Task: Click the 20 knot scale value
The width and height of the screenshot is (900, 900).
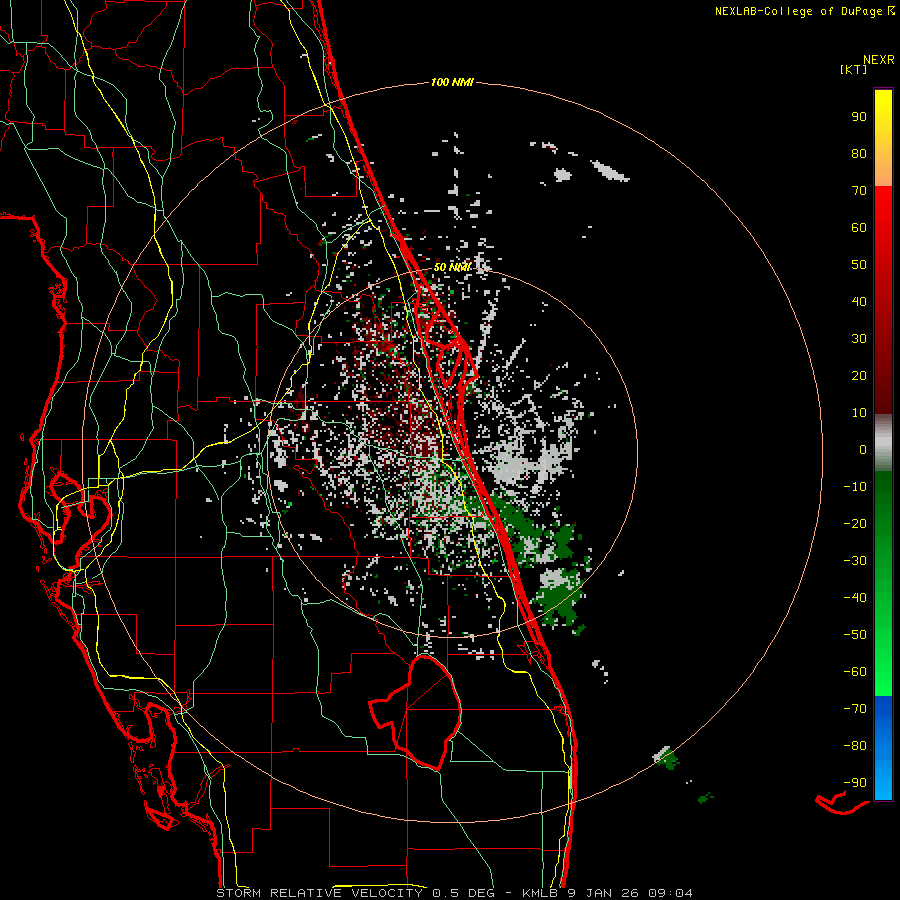Action: [x=859, y=375]
